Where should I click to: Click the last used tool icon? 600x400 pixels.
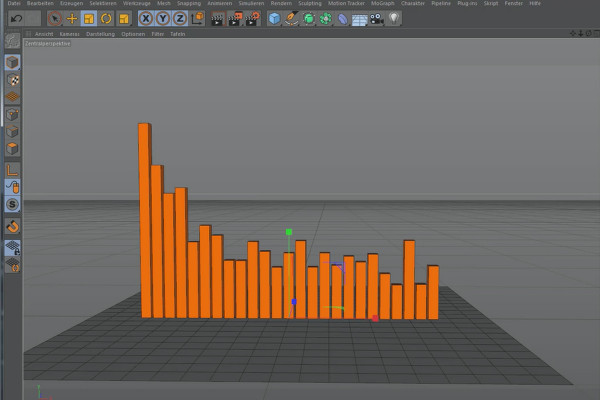pyautogui.click(x=124, y=18)
